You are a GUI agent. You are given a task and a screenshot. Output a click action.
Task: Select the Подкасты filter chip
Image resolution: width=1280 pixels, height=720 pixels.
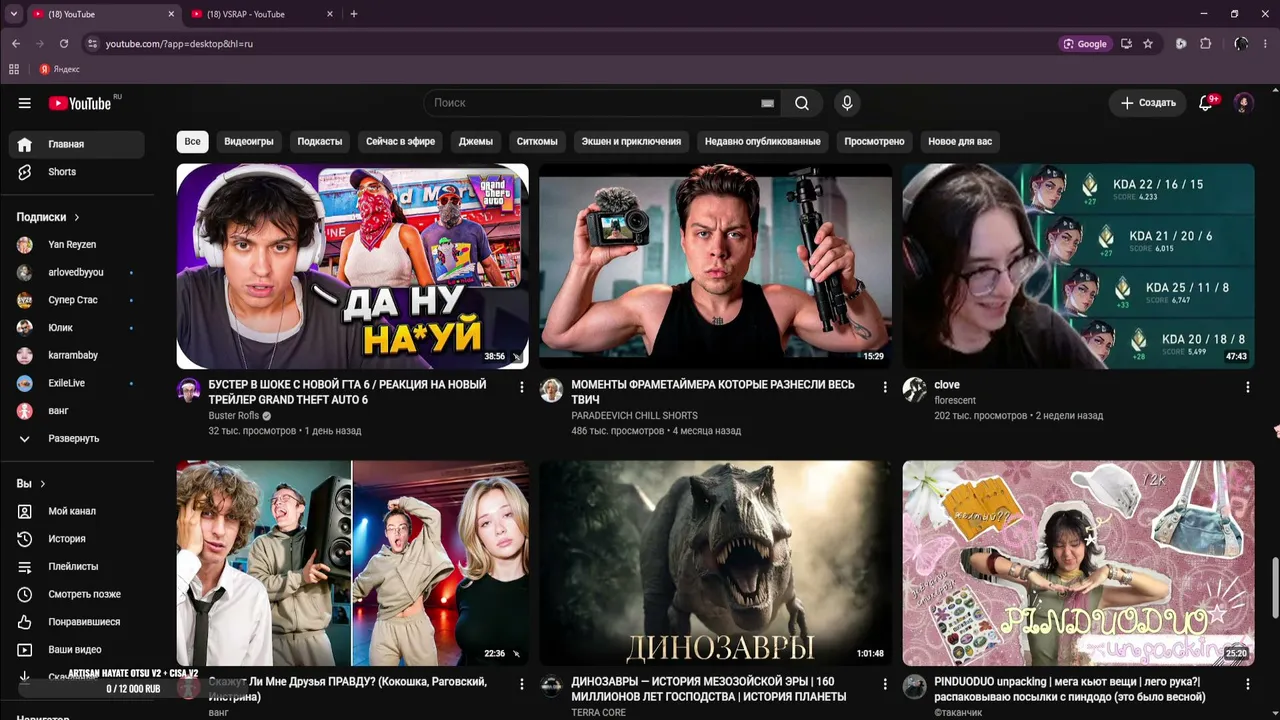tap(320, 142)
